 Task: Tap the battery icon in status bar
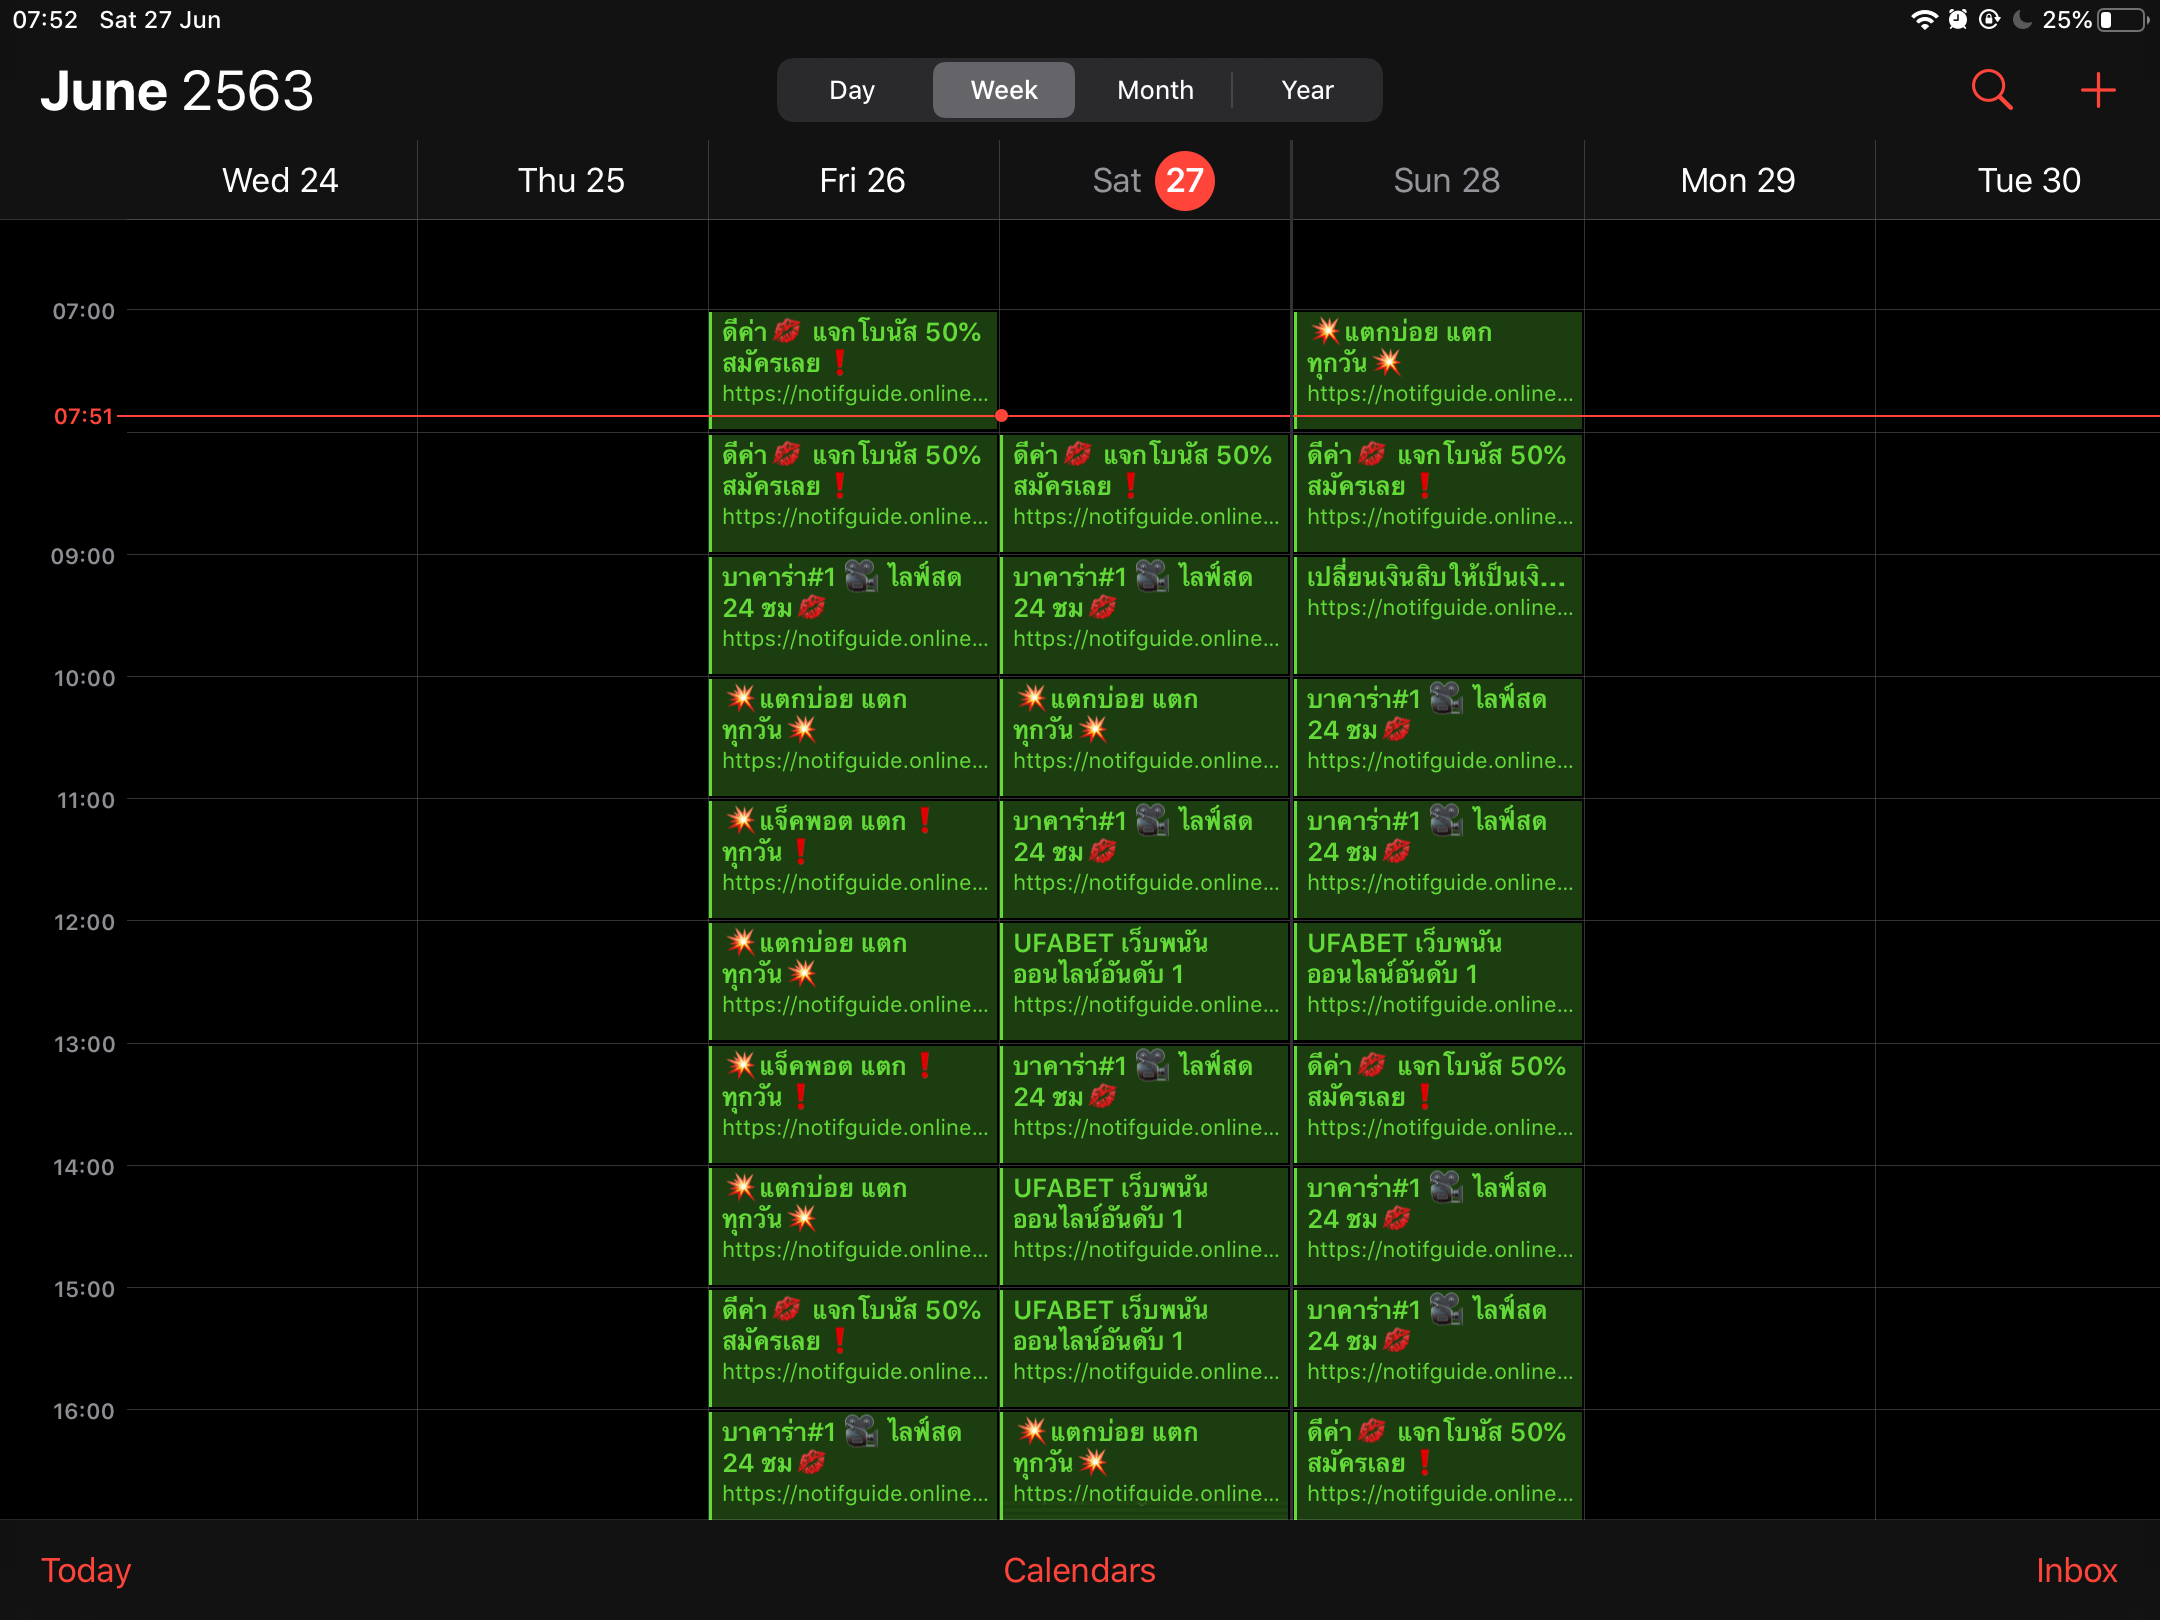2123,20
